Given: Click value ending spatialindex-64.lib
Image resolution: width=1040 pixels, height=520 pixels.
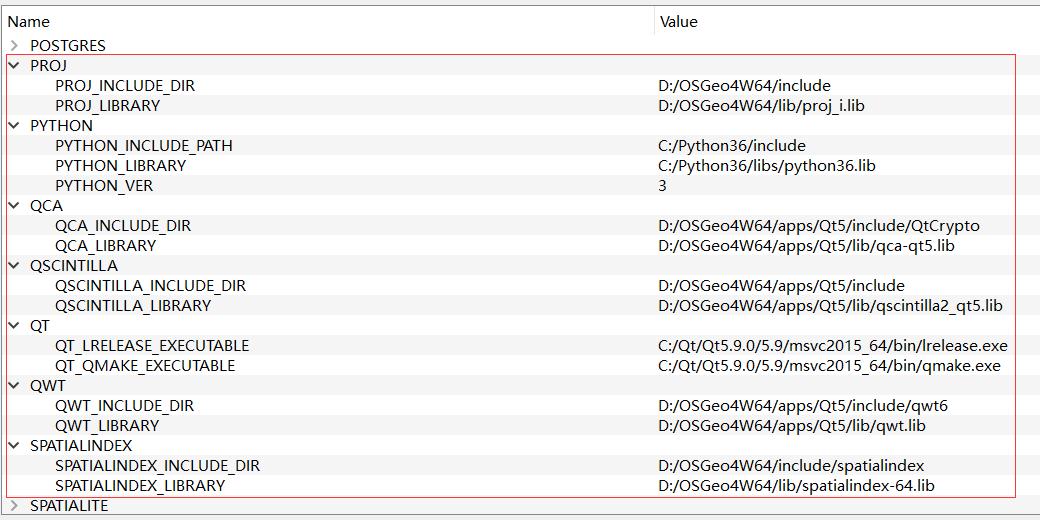Looking at the screenshot, I should point(797,486).
